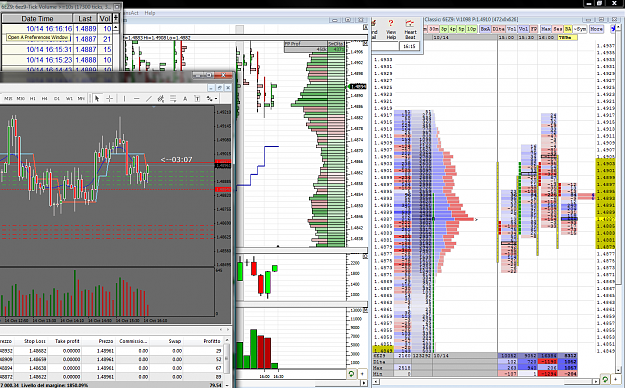Select the 30m timeframe button
625x388 pixels.
tap(434, 29)
